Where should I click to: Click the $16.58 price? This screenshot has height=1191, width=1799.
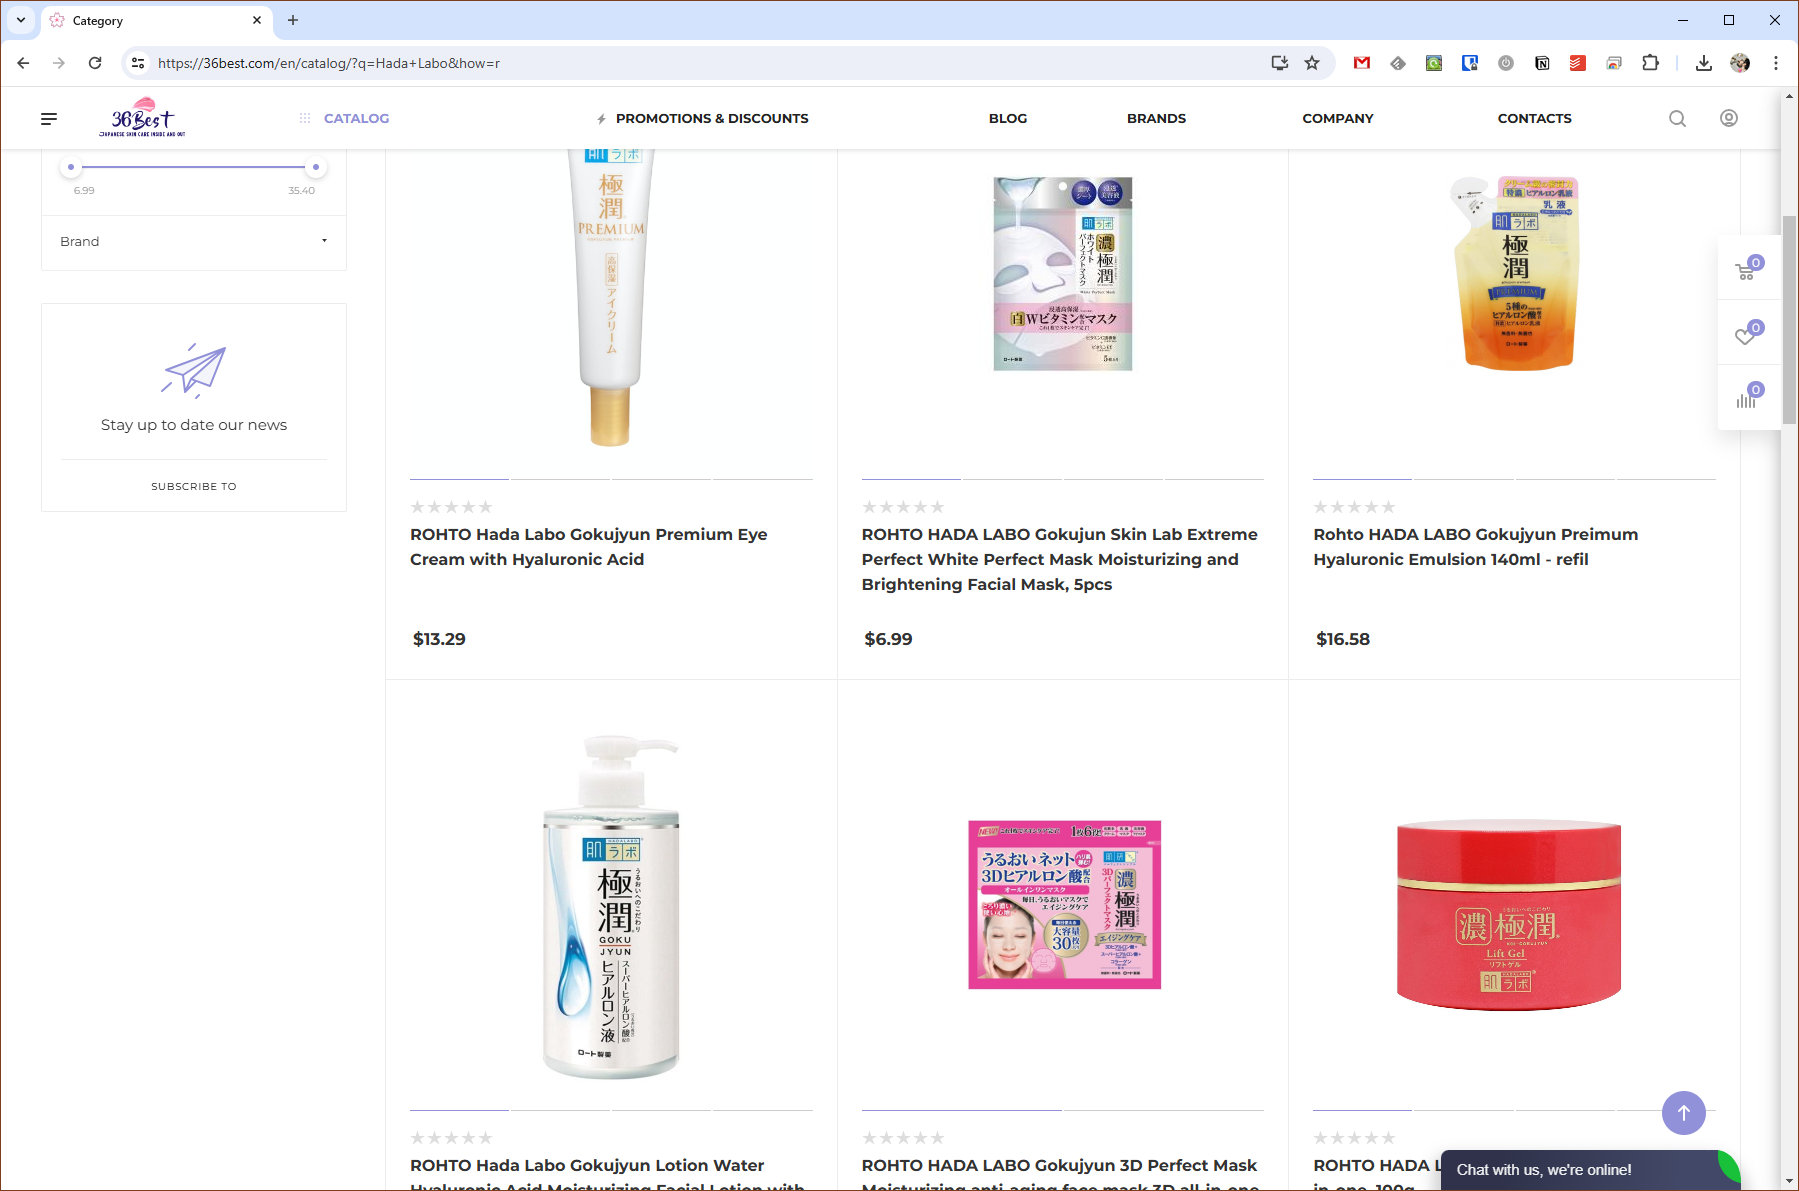tap(1343, 639)
